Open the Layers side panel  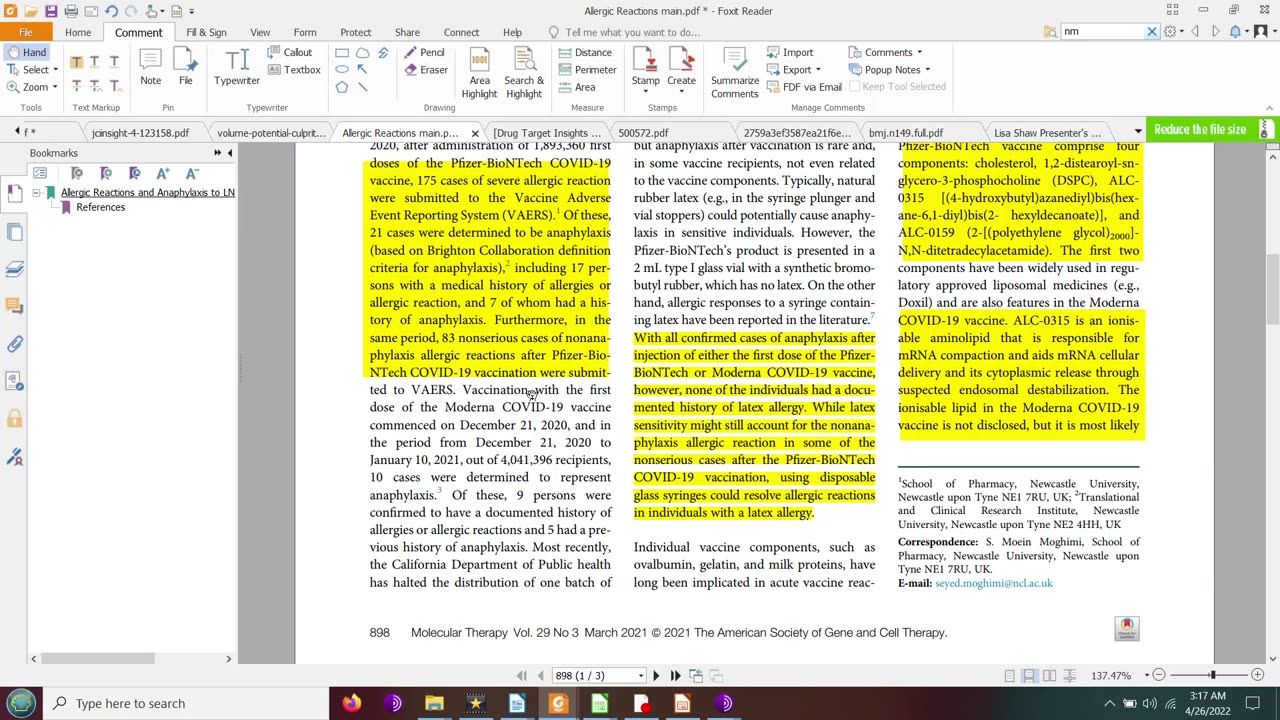(15, 269)
